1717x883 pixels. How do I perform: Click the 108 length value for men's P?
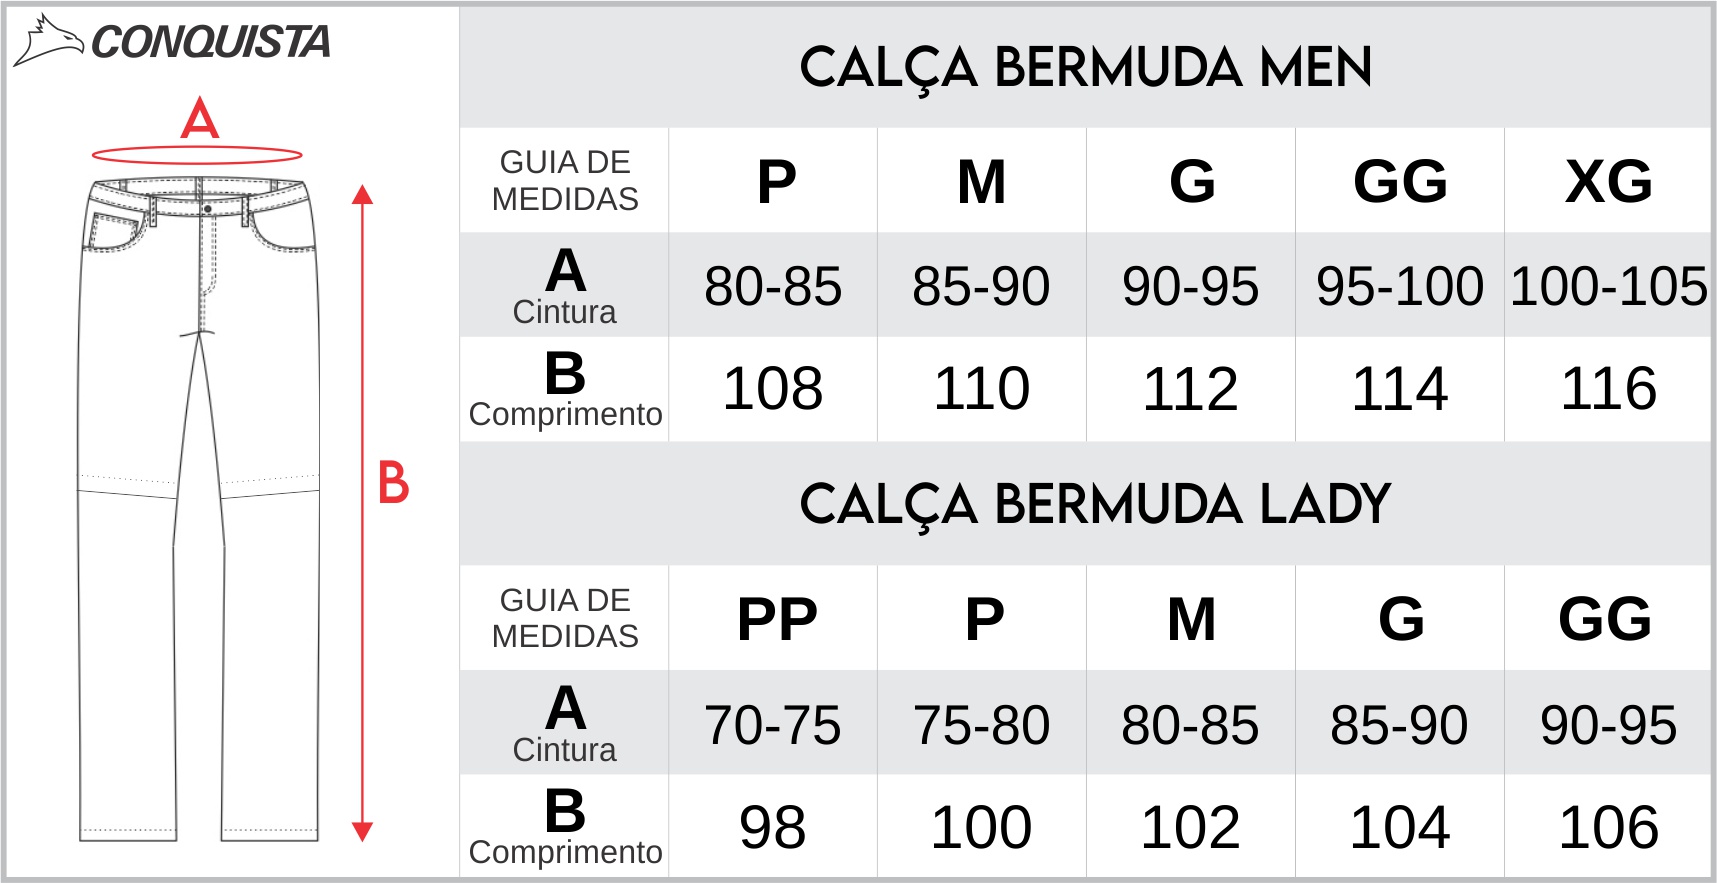coord(772,389)
